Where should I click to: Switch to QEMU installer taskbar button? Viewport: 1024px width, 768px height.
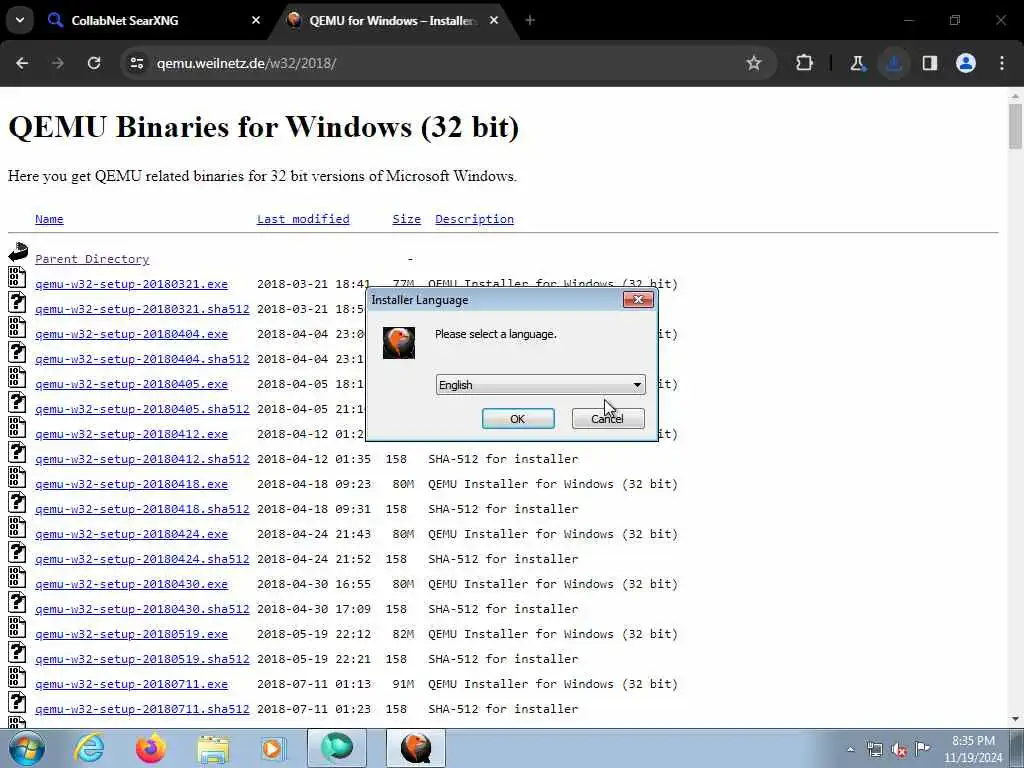click(416, 748)
